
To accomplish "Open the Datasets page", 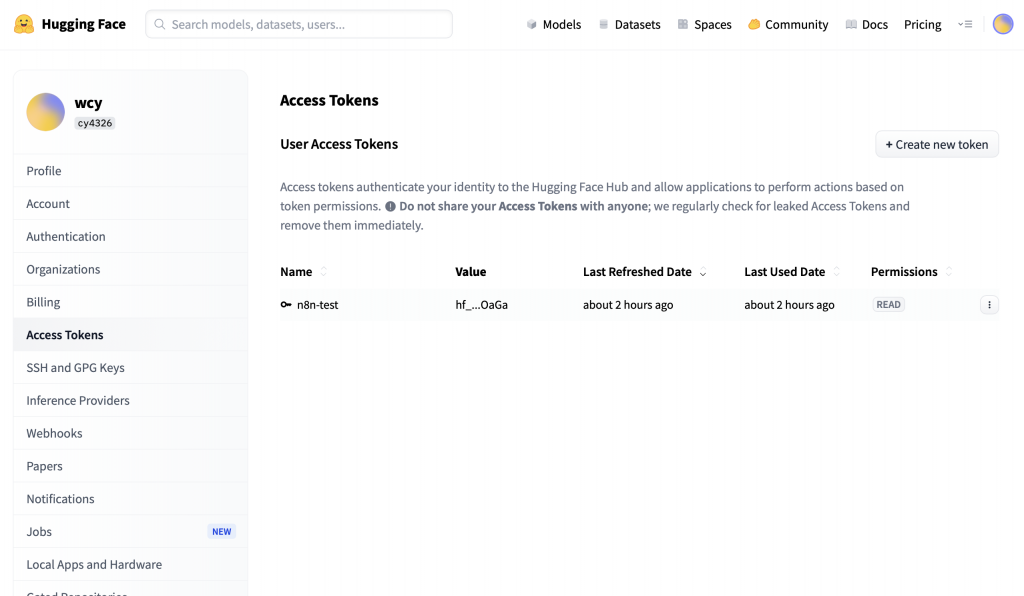I will 629,24.
